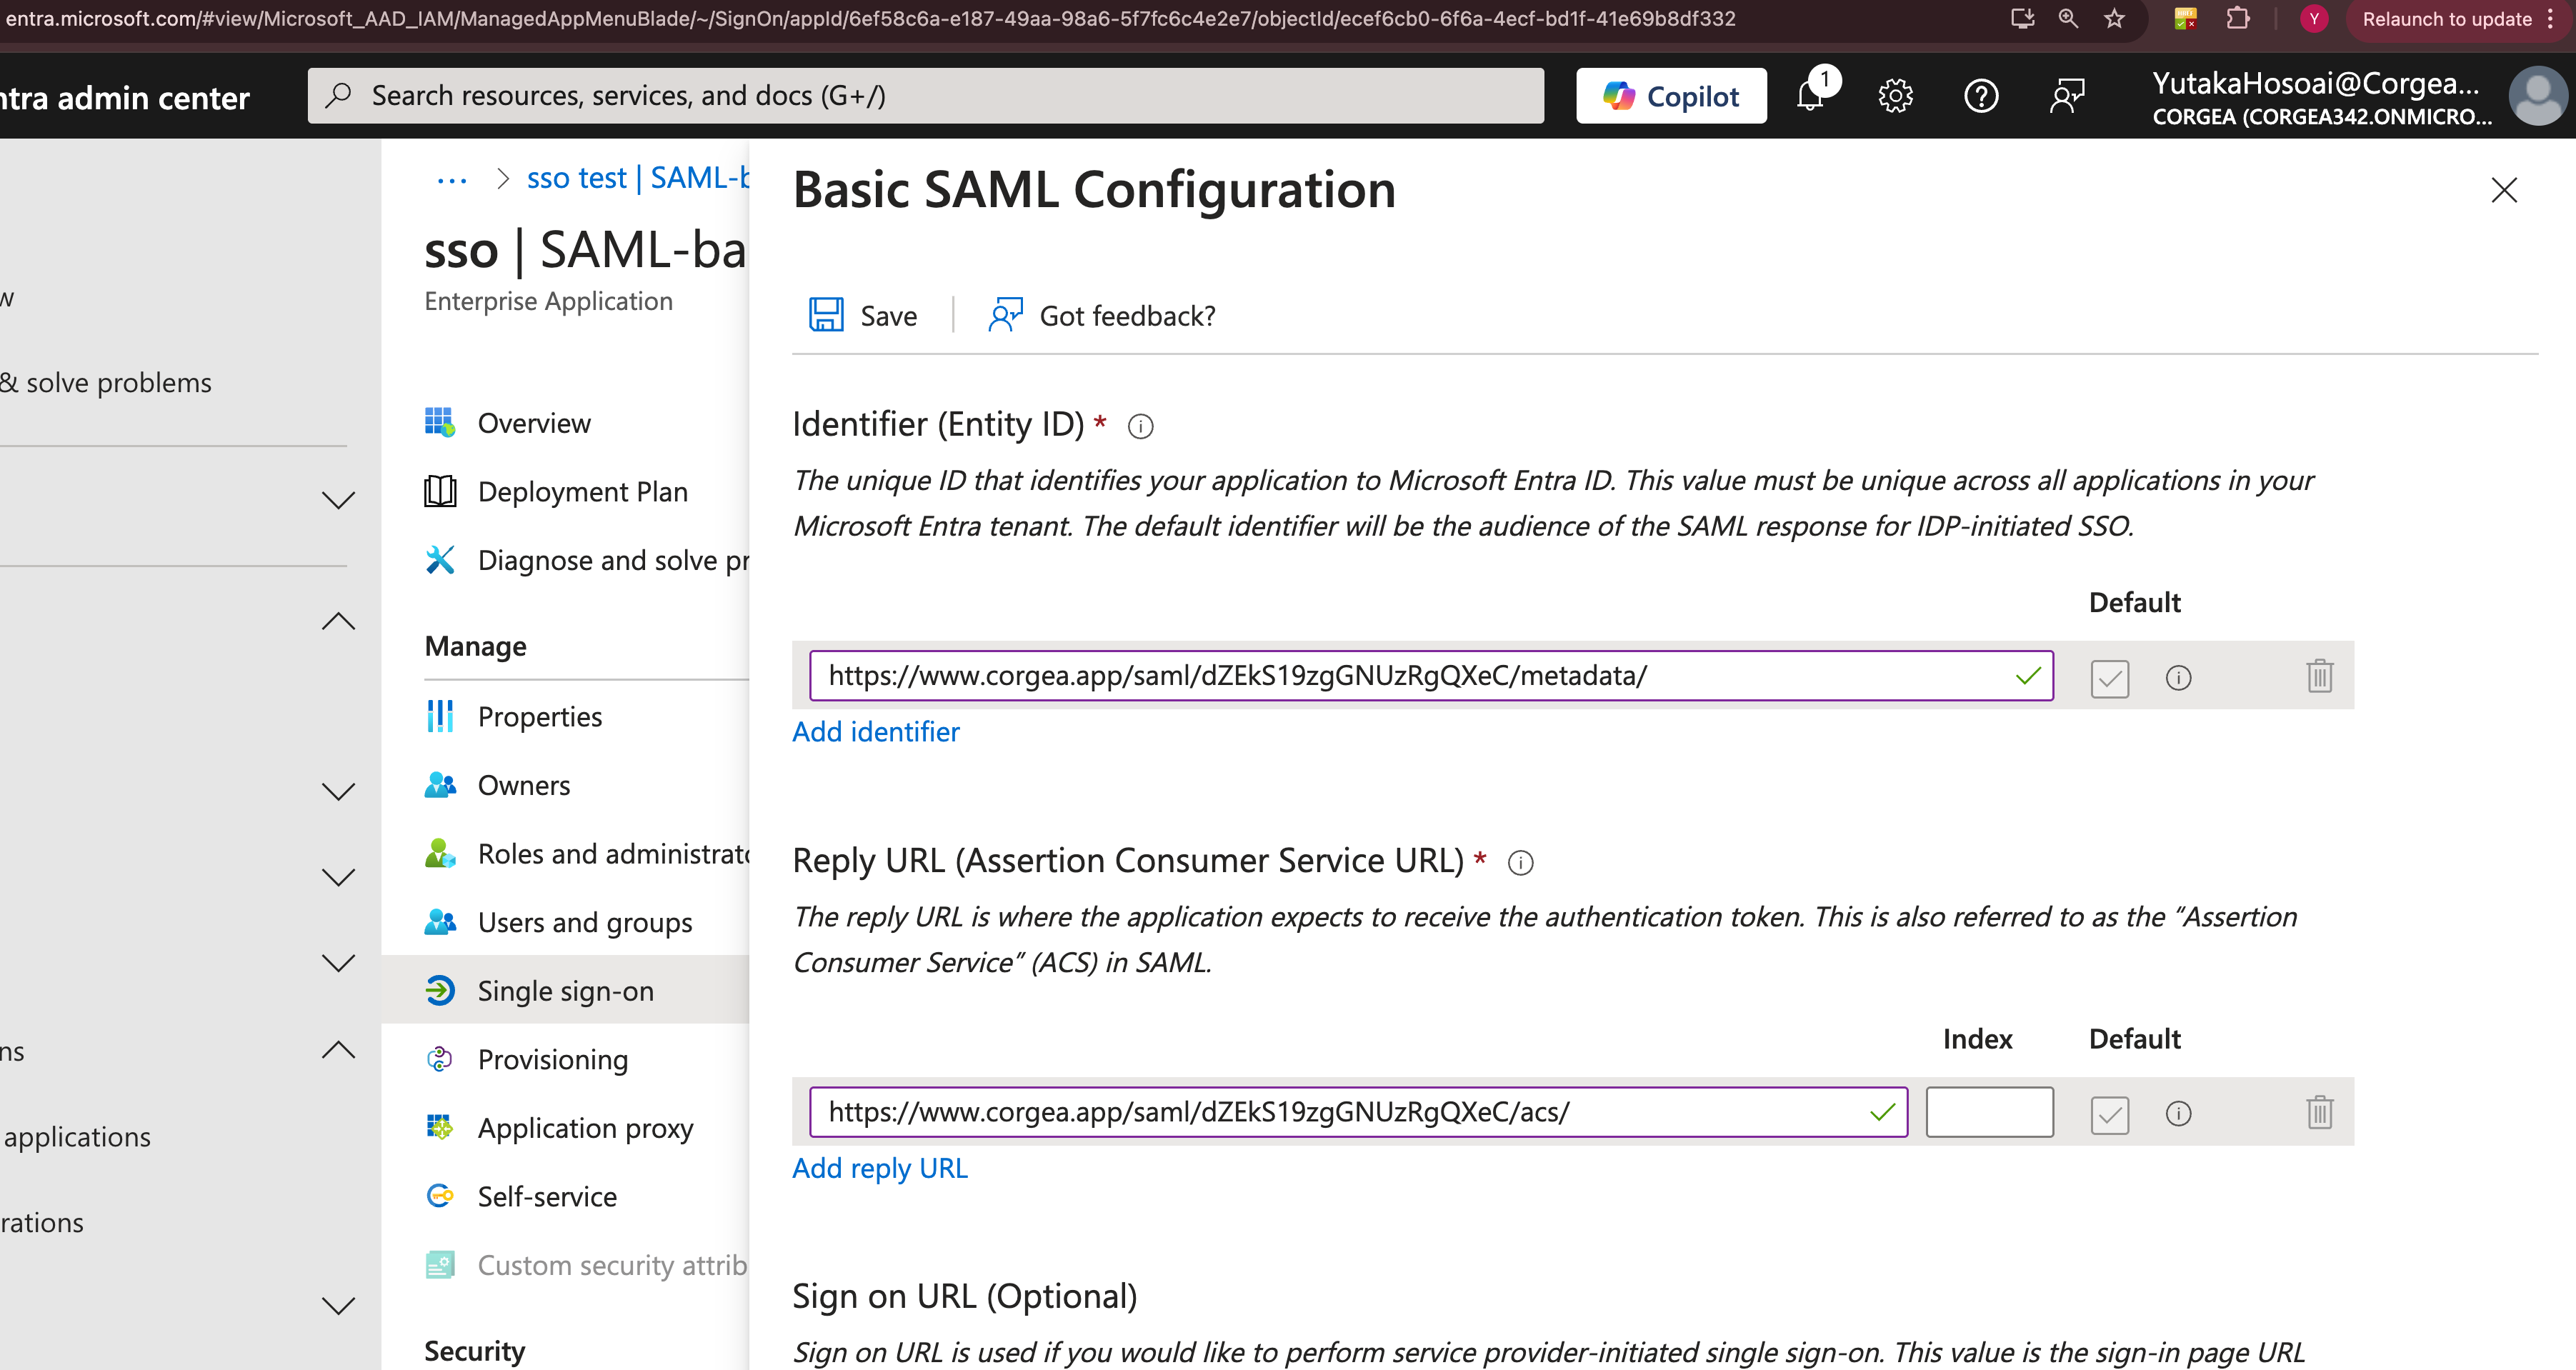Click the reply URL Index field
The width and height of the screenshot is (2576, 1370).
[x=1989, y=1112]
